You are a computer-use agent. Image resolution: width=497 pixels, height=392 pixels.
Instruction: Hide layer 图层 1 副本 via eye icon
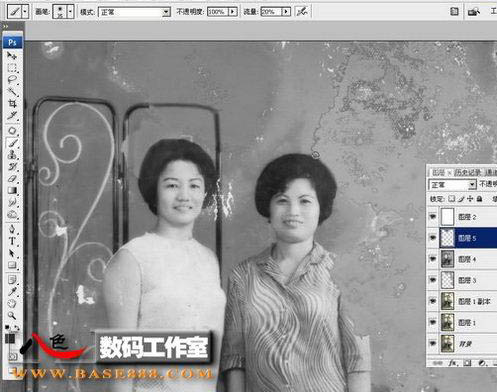pos(433,301)
